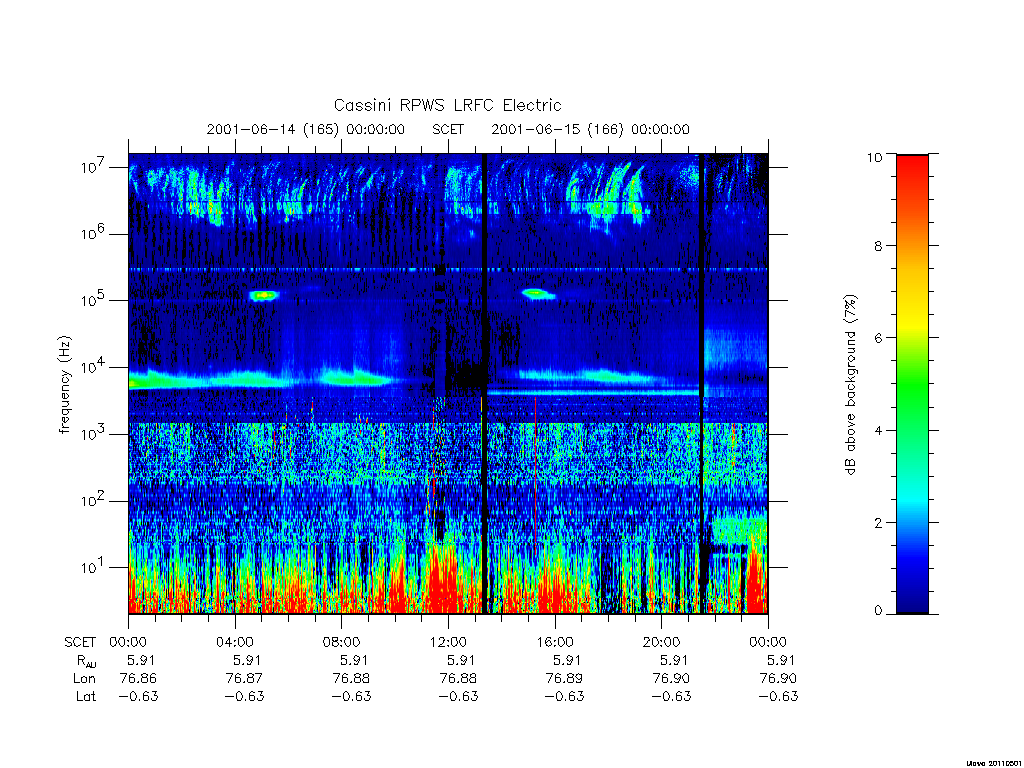Viewport: 1024px width, 768px height.
Task: Click the 'Lat' row label
Action: (x=86, y=696)
